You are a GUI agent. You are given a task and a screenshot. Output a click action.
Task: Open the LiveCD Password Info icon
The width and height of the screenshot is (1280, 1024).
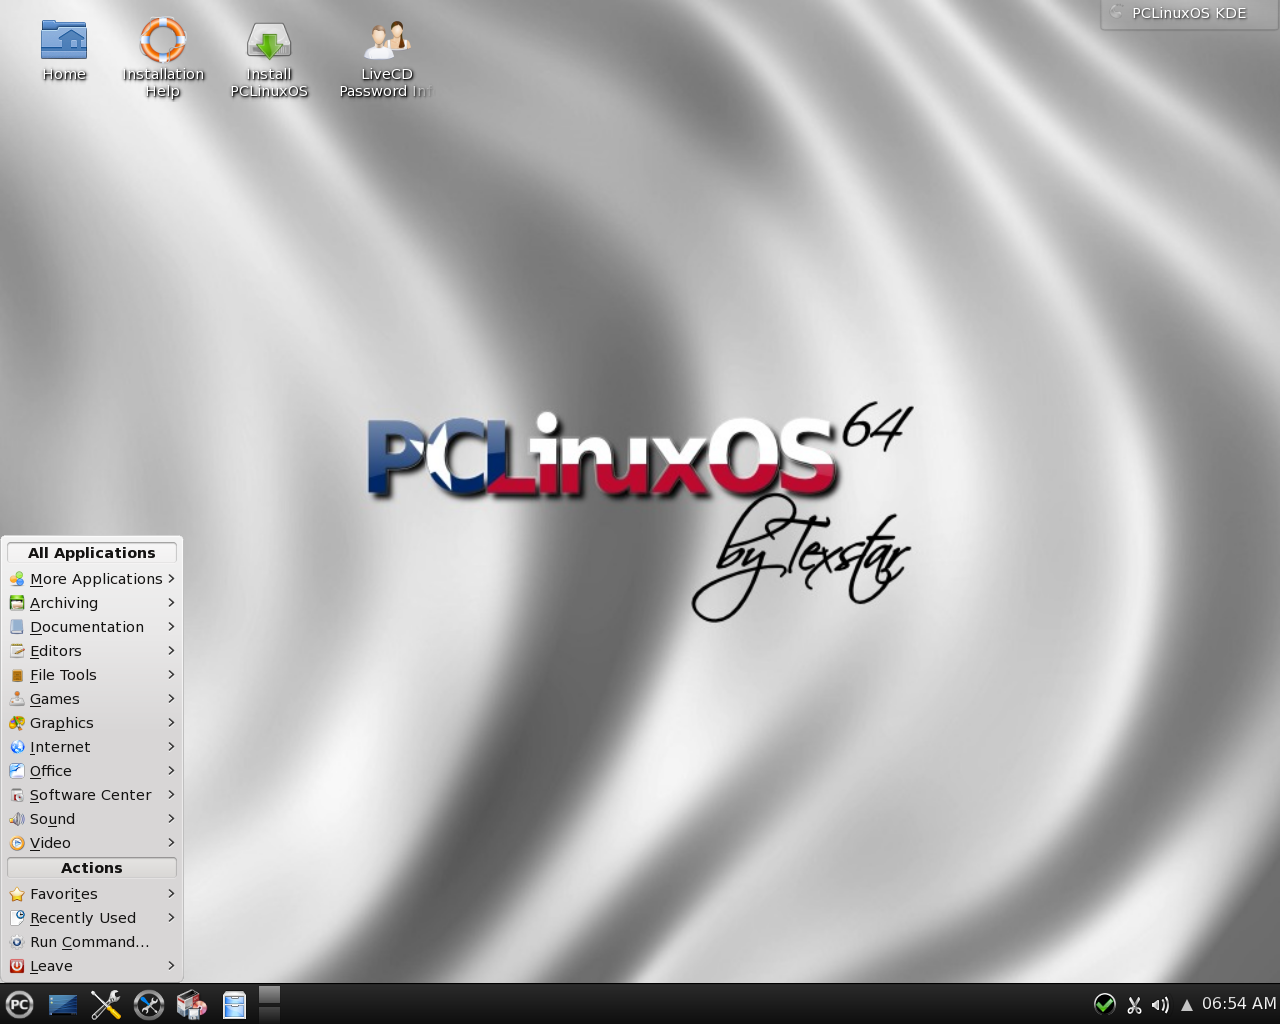pos(387,58)
